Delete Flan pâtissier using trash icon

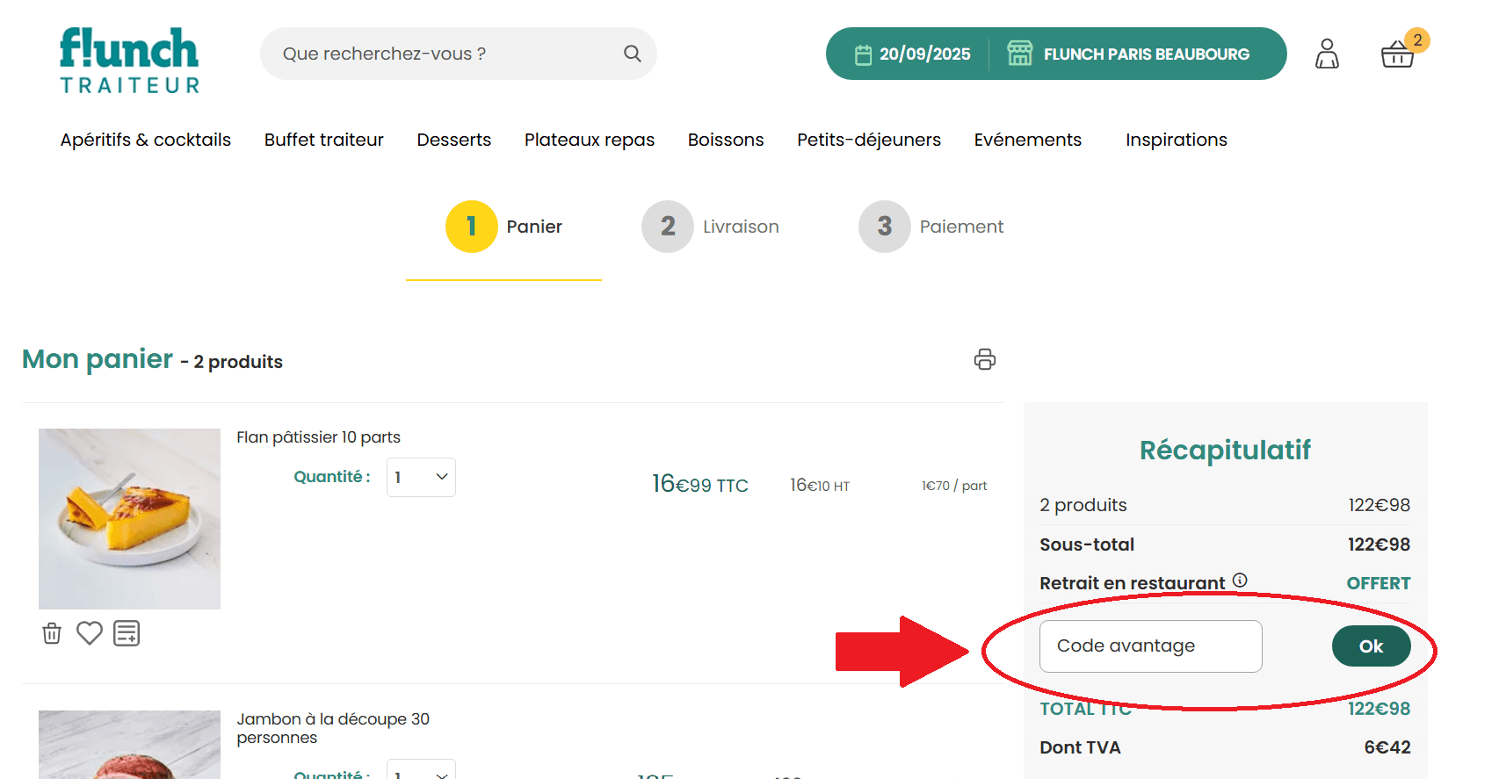(52, 633)
